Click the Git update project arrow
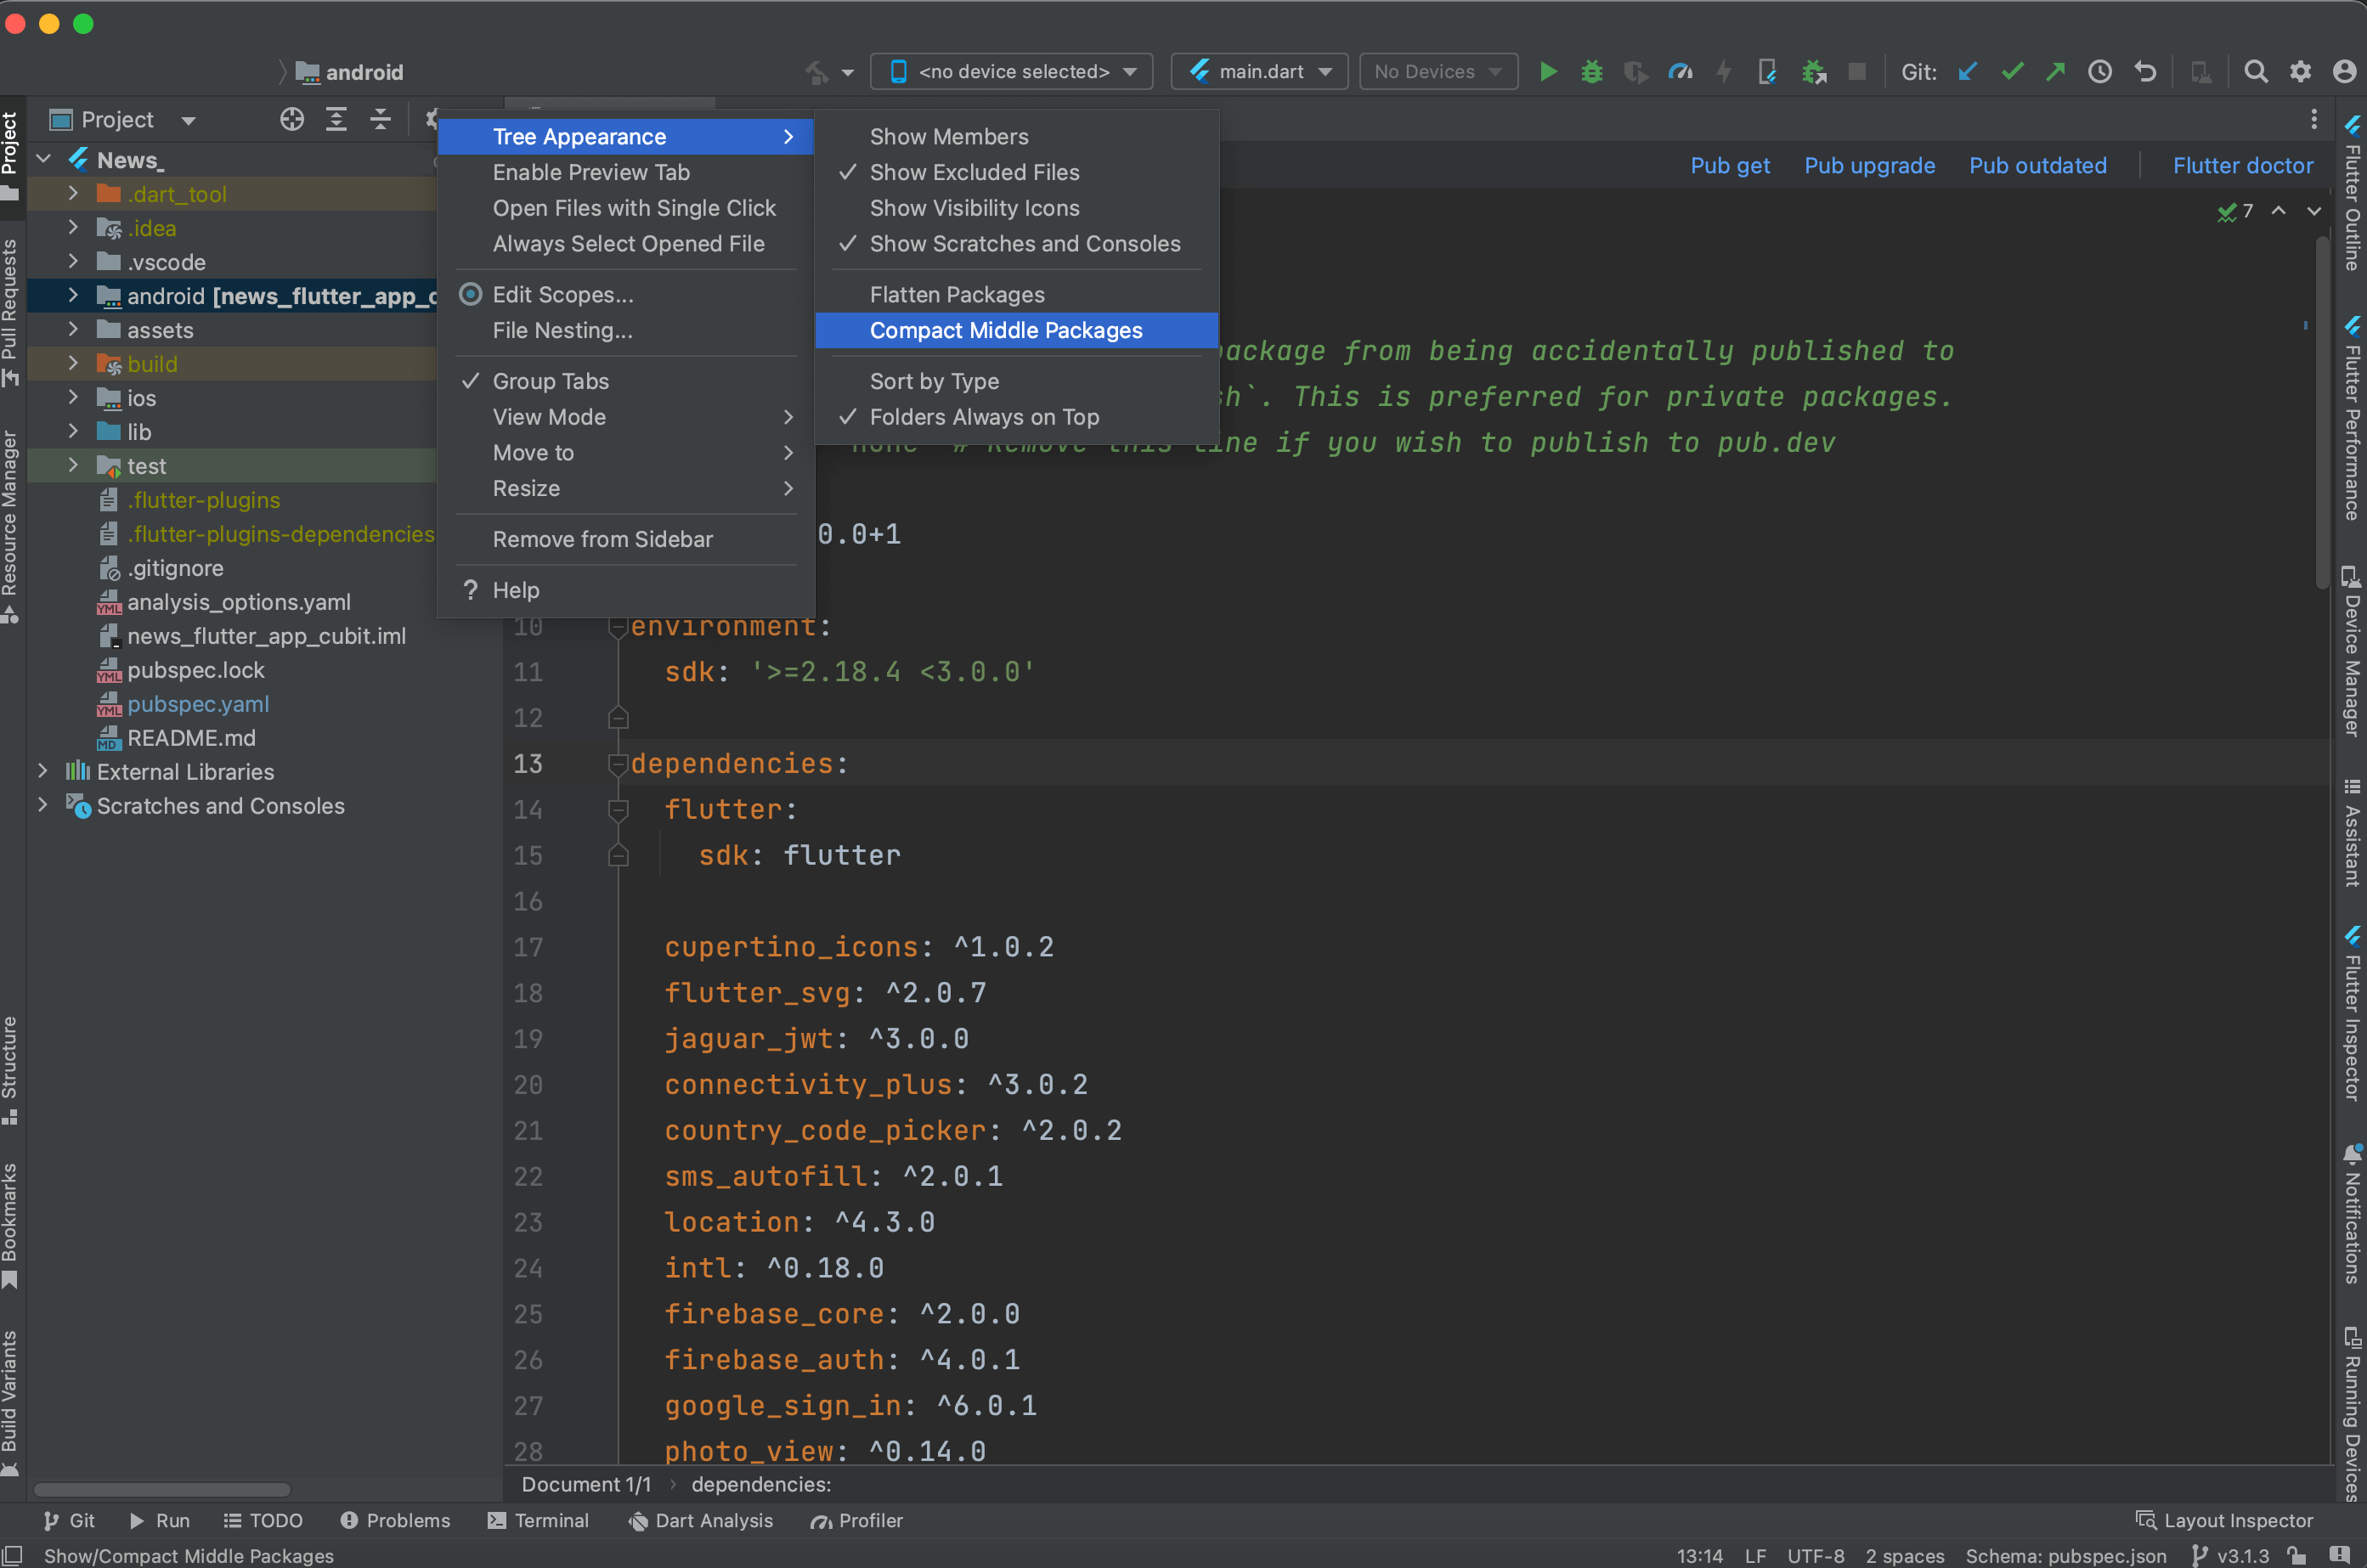The image size is (2367, 1568). click(1967, 71)
